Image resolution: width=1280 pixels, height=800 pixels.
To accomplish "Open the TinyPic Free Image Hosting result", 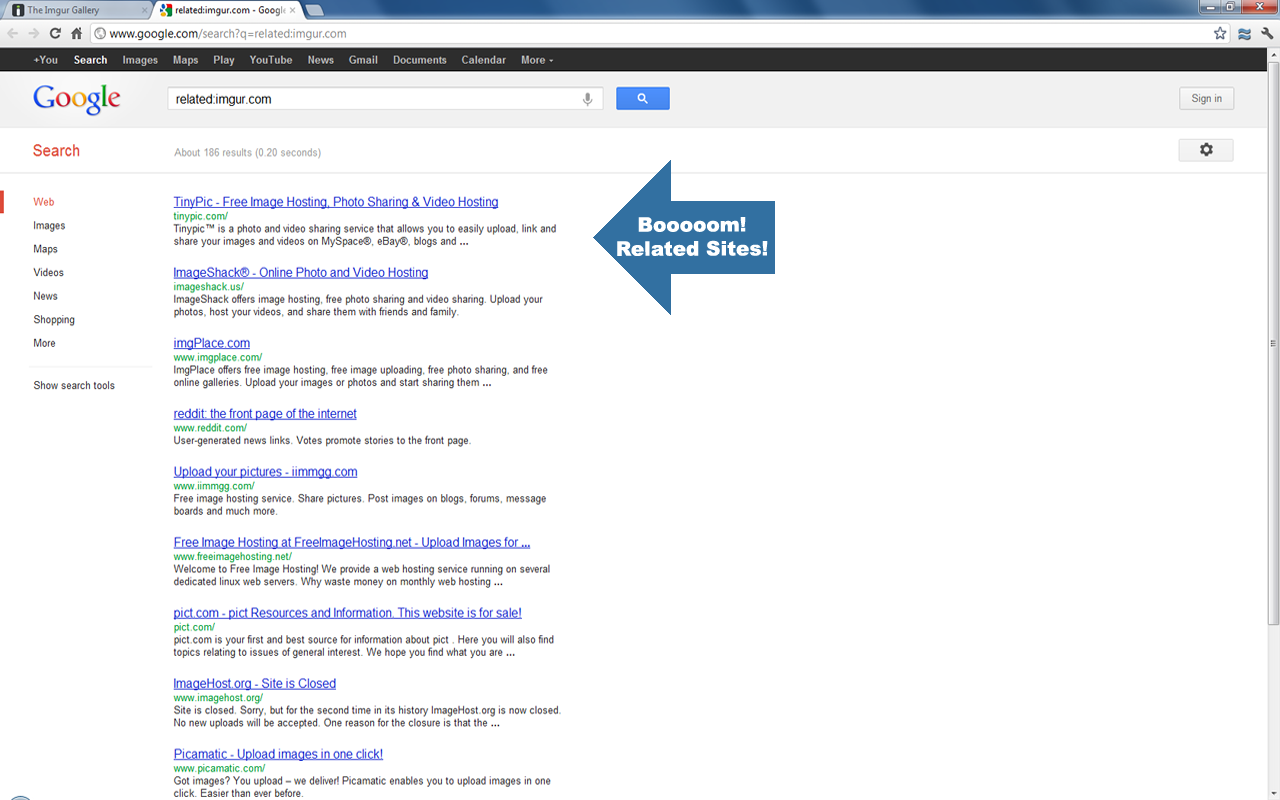I will pos(336,202).
